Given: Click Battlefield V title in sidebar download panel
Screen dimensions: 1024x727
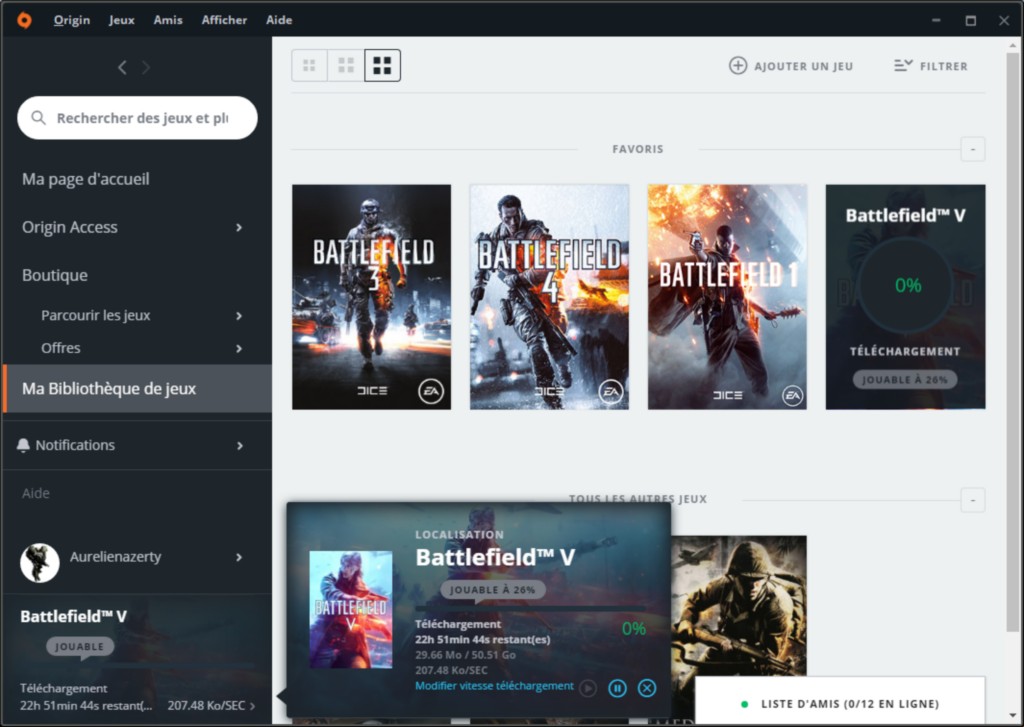Looking at the screenshot, I should pos(73,617).
